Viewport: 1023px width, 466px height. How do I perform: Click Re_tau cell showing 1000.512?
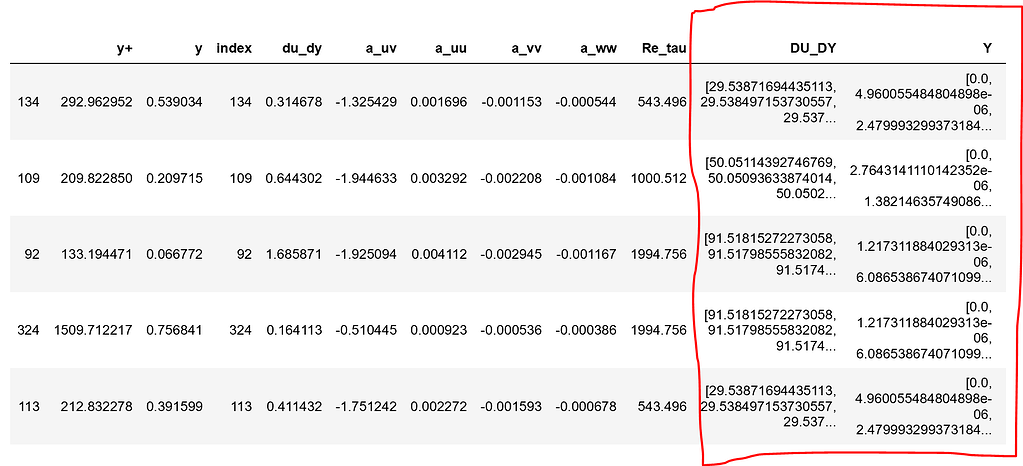660,177
